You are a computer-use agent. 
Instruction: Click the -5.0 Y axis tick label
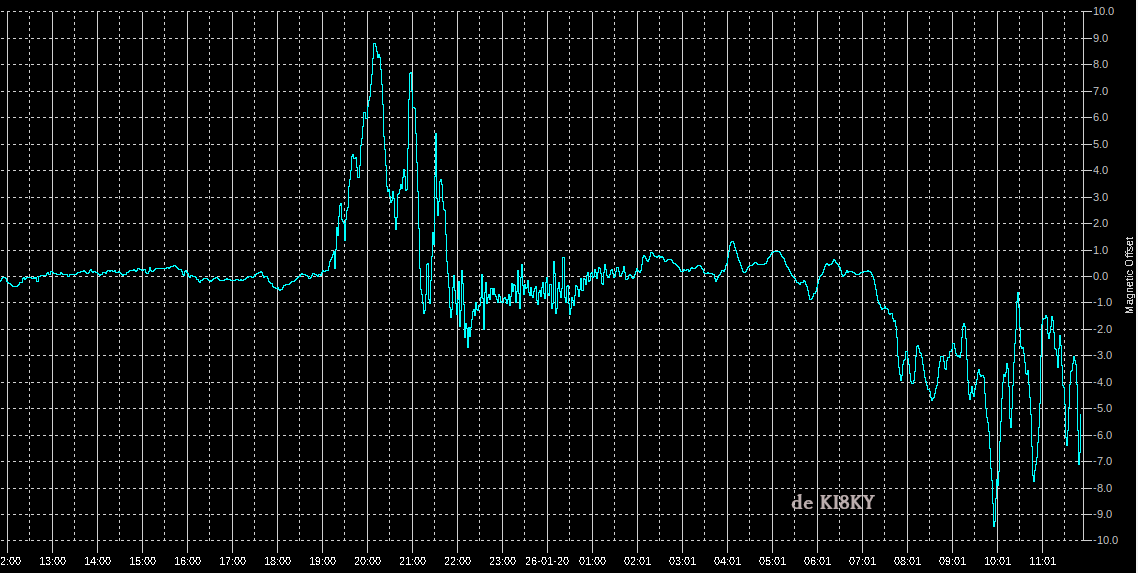coord(1104,409)
